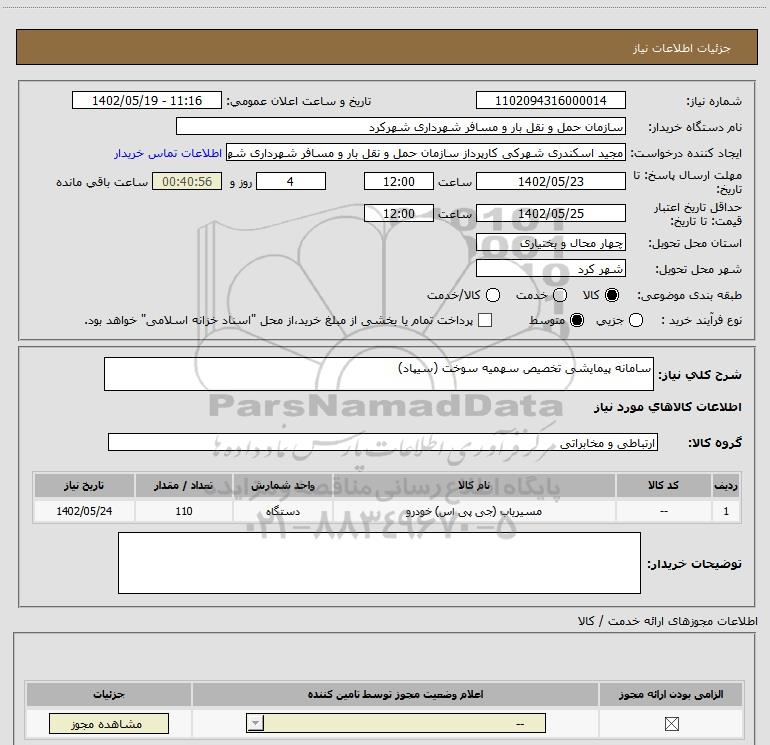
Task: Click the اطلاعات کالاهای مورد نیاز heading
Action: point(667,407)
